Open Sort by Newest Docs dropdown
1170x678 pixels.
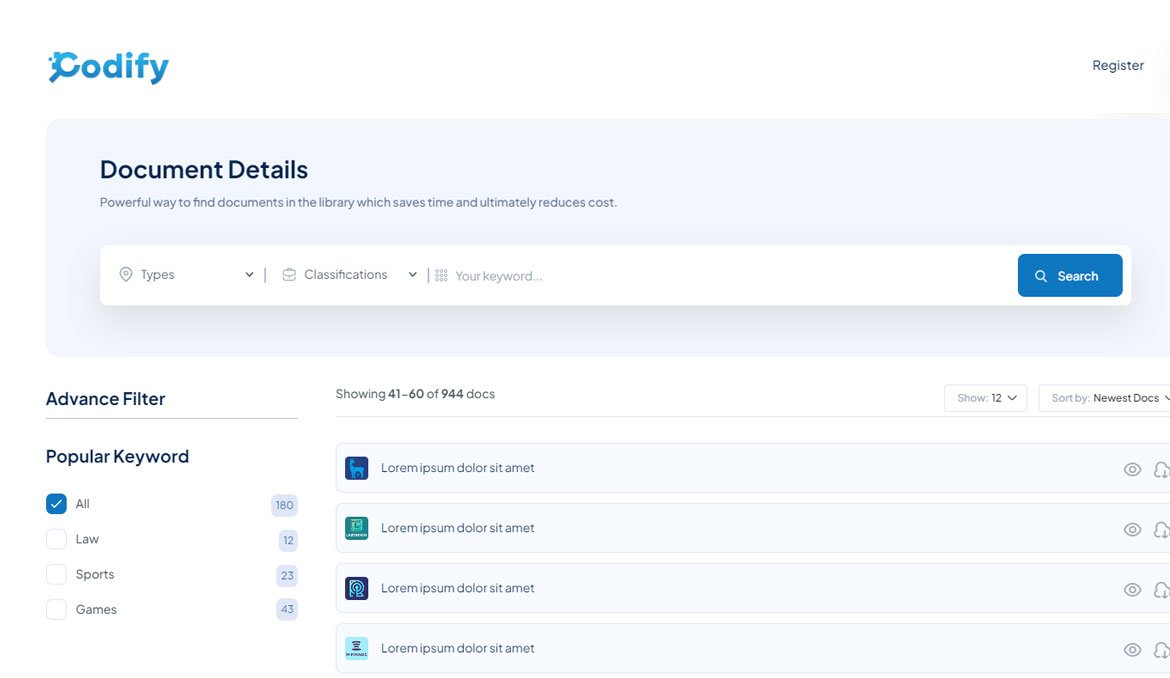click(x=1106, y=398)
